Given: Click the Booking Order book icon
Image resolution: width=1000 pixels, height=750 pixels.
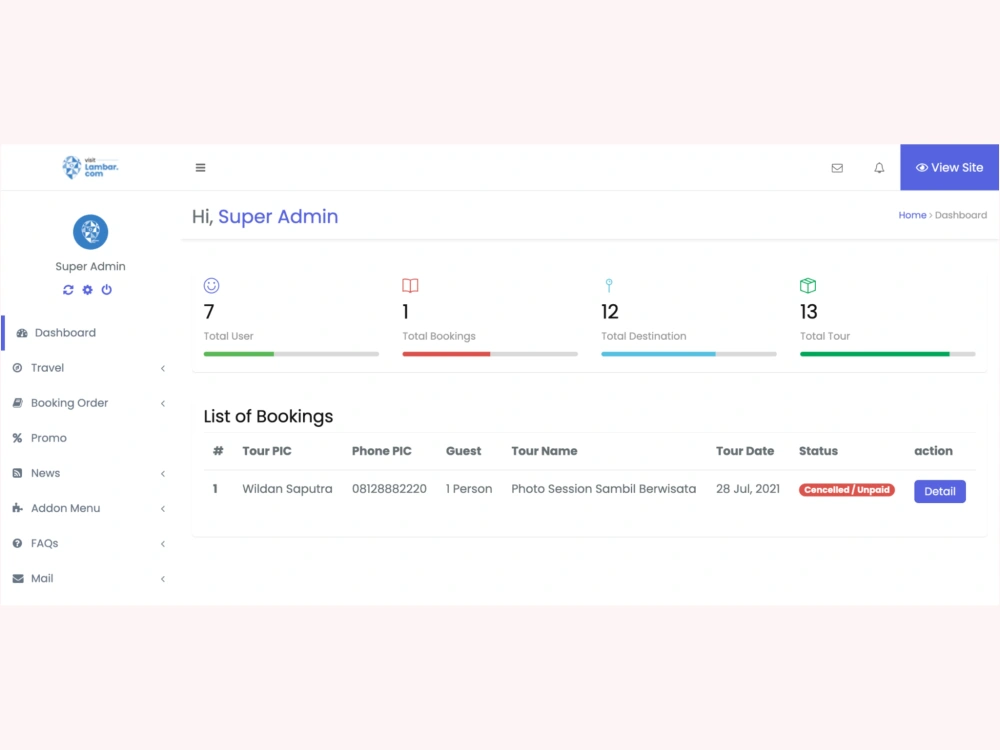Looking at the screenshot, I should (17, 403).
